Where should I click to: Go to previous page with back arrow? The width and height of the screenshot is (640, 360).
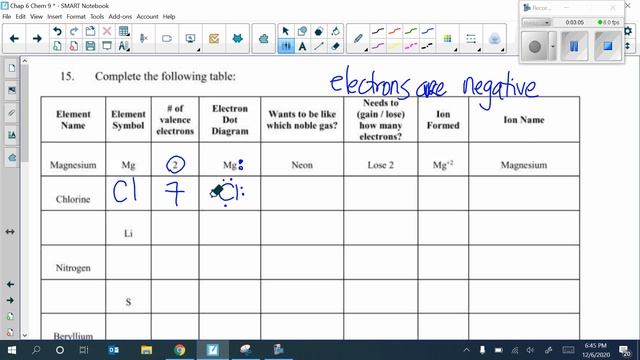point(14,38)
